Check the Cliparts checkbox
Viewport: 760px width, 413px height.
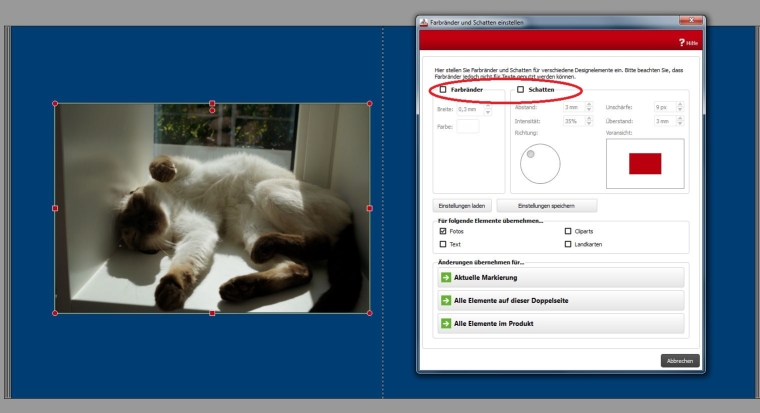[x=568, y=231]
